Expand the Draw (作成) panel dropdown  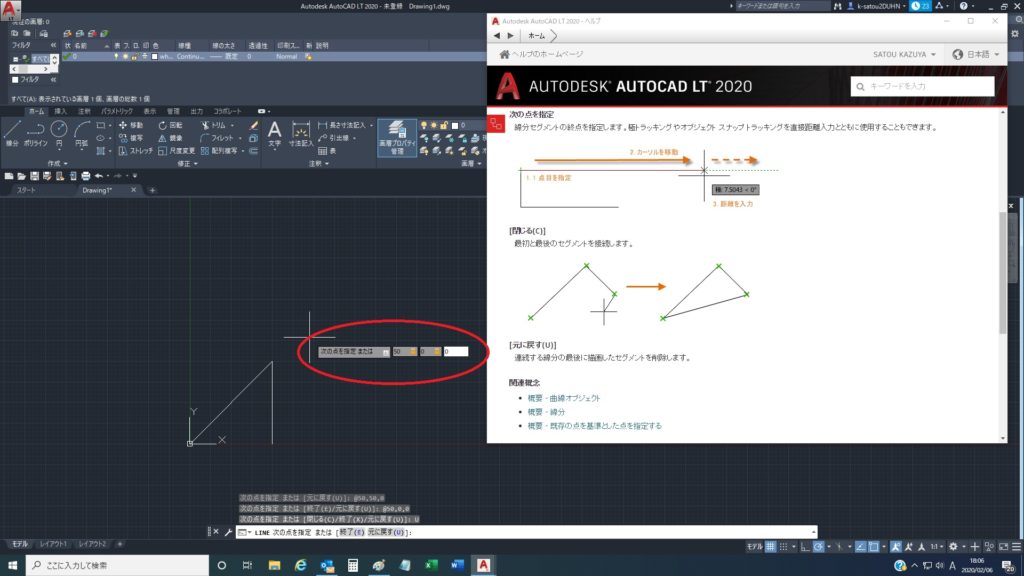click(57, 163)
